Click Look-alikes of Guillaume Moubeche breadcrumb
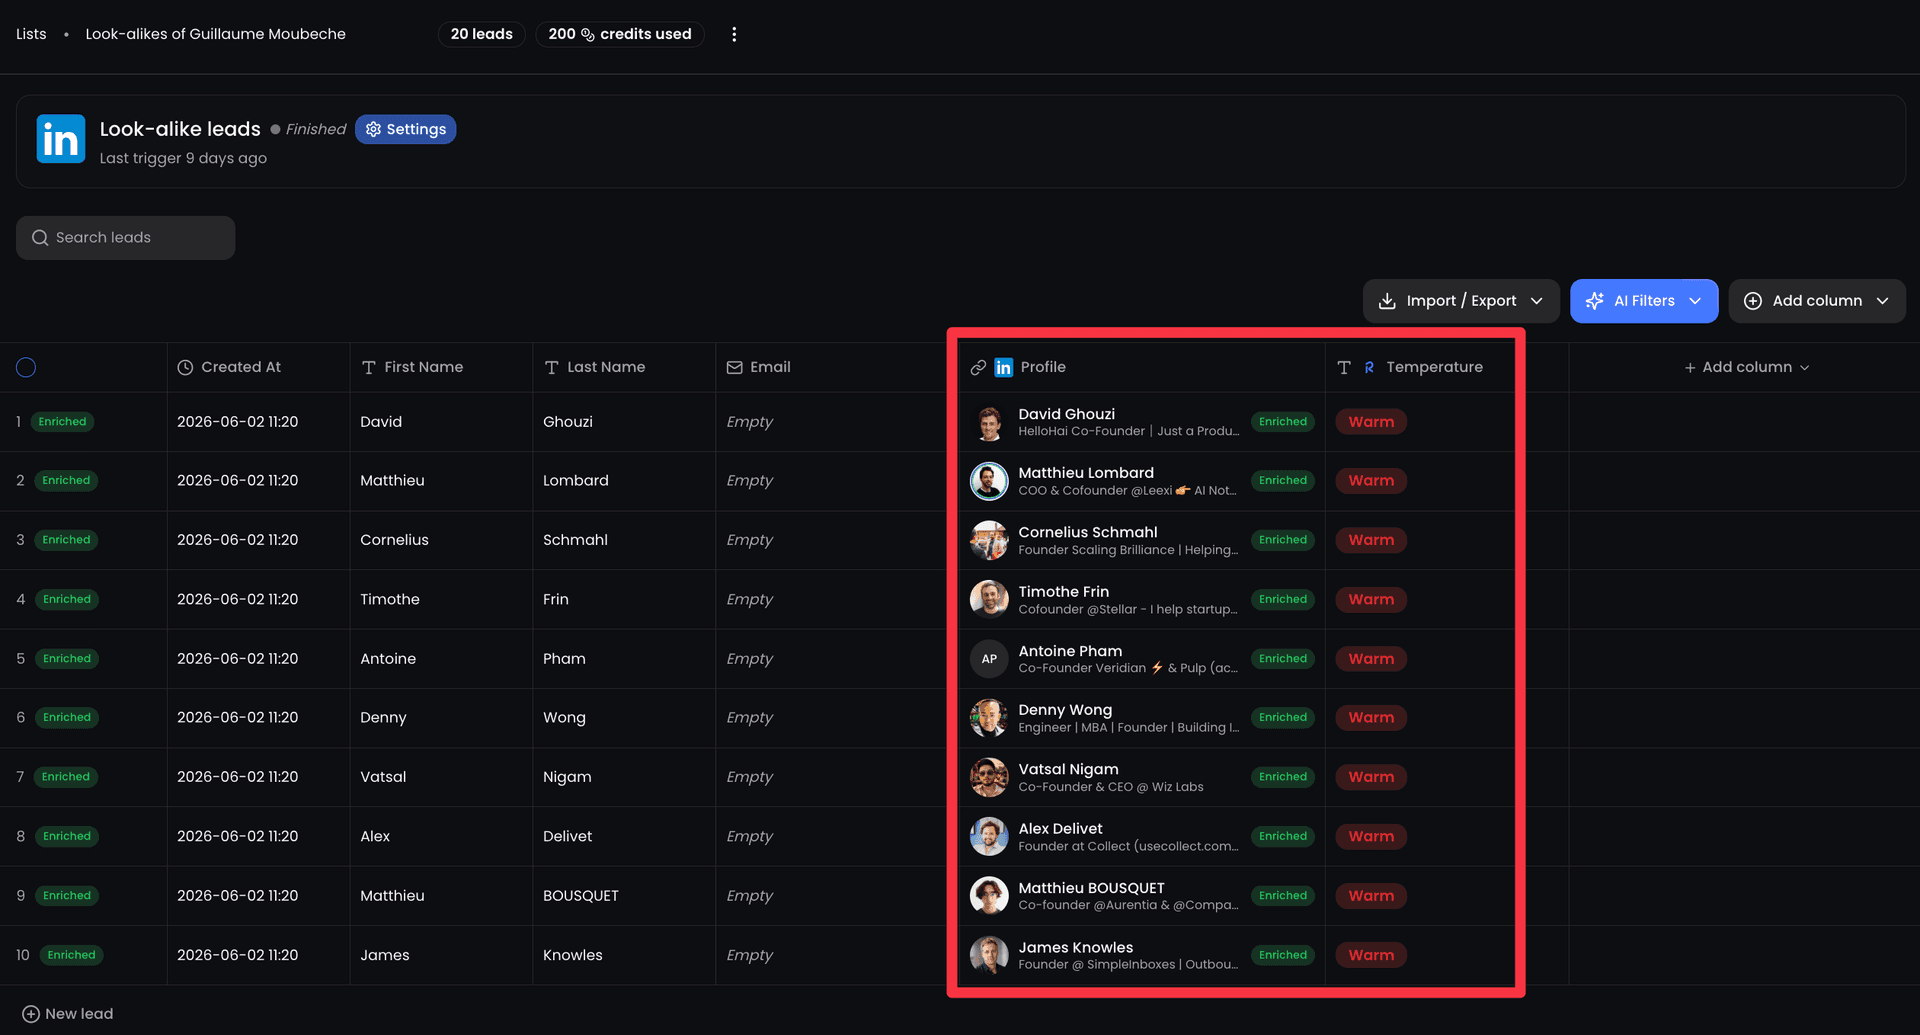The height and width of the screenshot is (1035, 1920). tap(215, 34)
